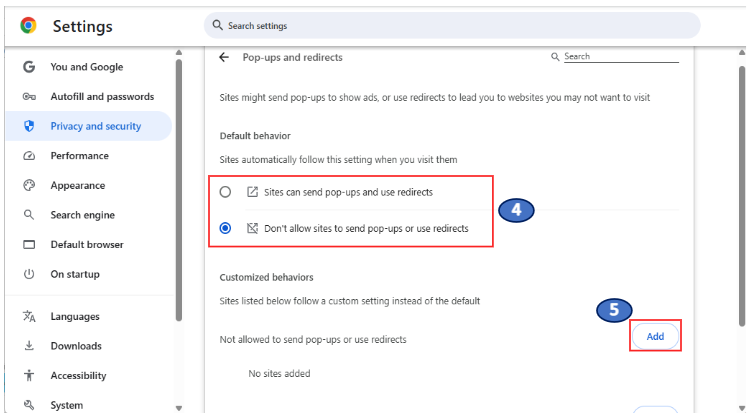The height and width of the screenshot is (413, 750).
Task: Click the Chrome logo icon
Action: 28,26
